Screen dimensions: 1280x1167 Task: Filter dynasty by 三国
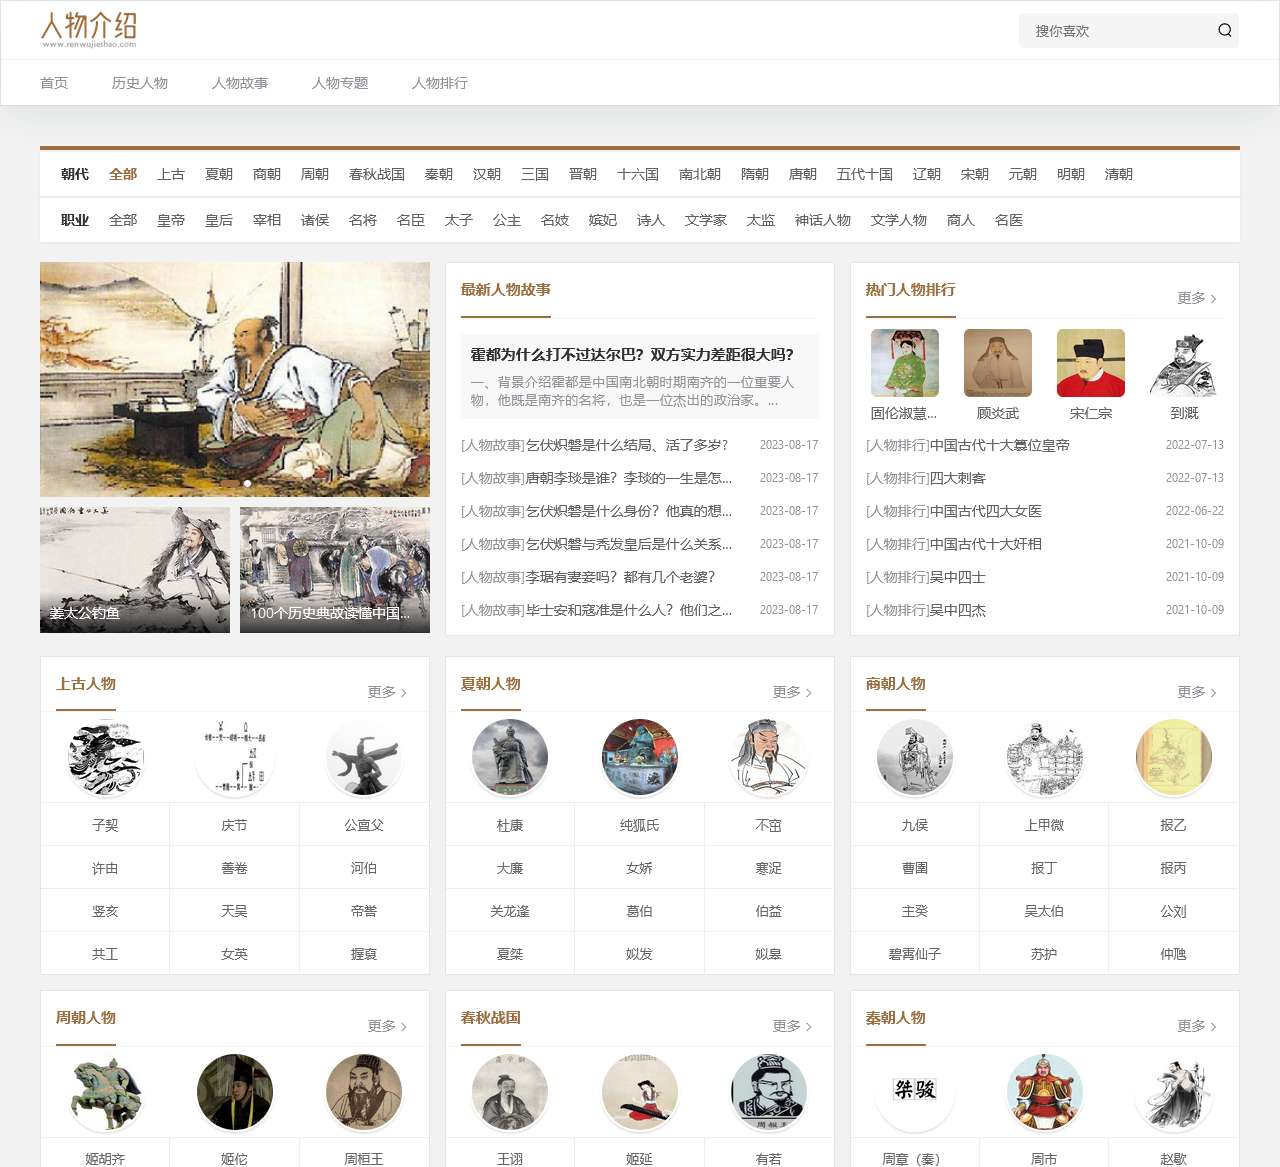coord(535,174)
